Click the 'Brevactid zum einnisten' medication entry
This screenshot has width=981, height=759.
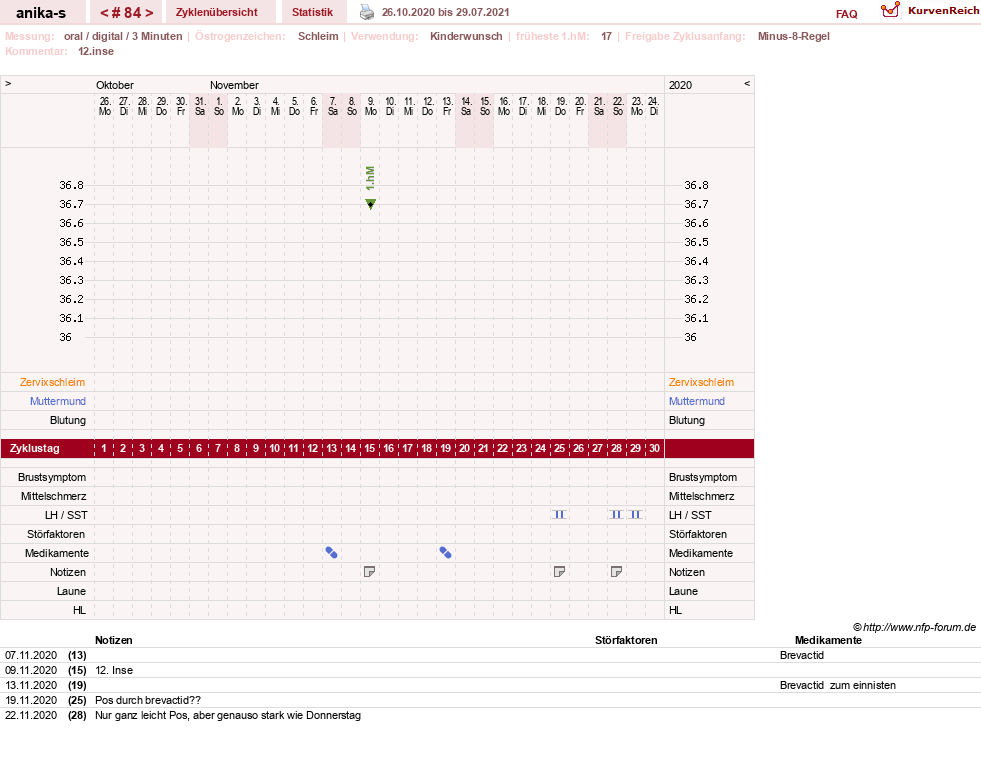838,685
